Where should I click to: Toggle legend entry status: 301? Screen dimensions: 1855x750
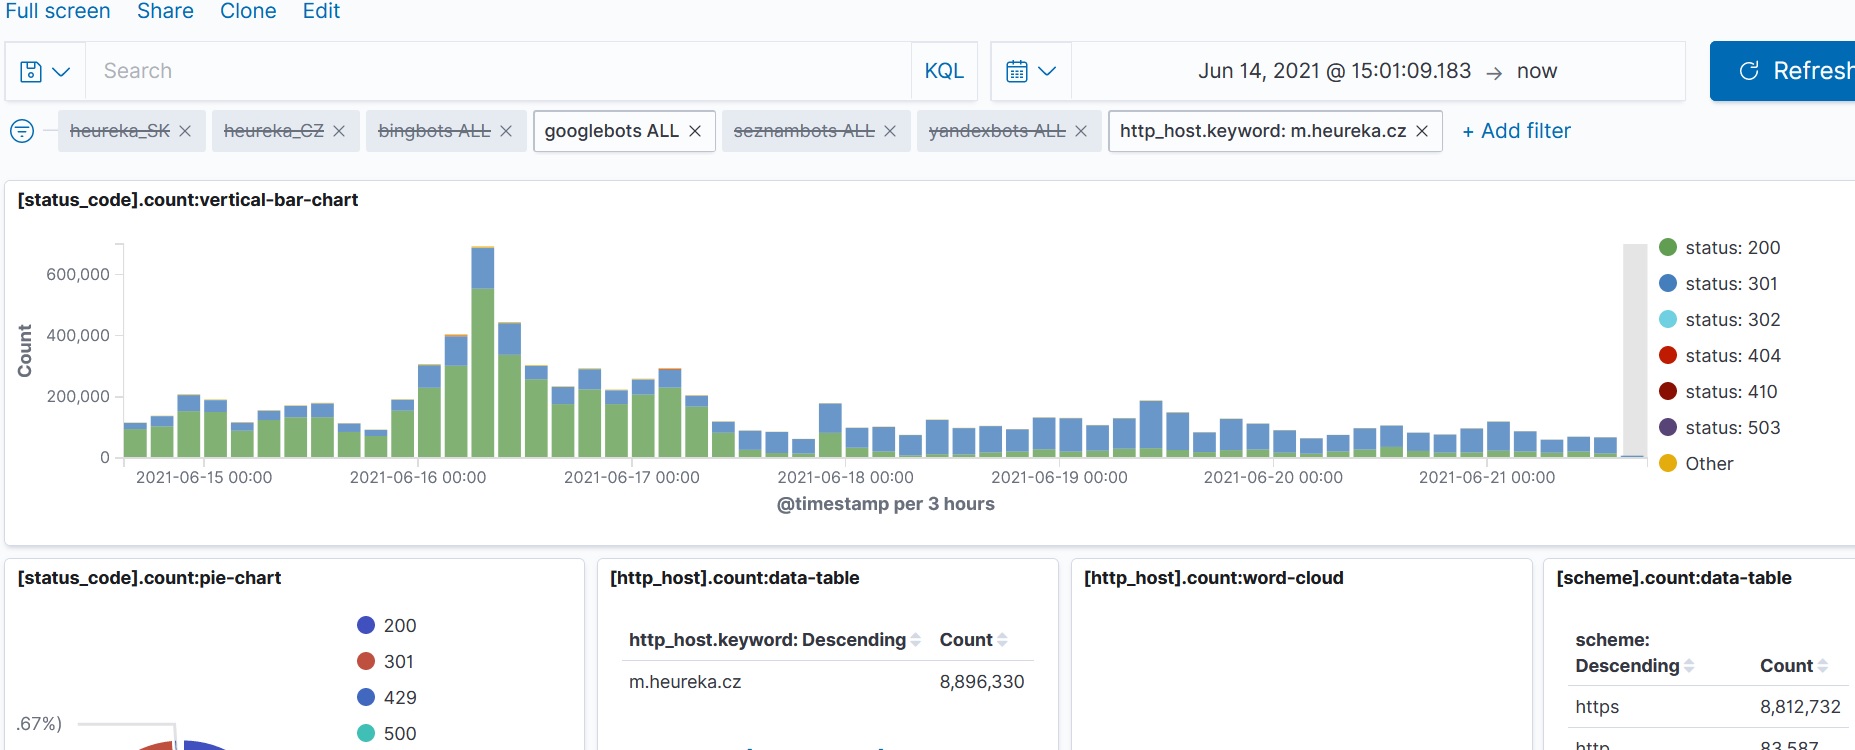point(1718,283)
